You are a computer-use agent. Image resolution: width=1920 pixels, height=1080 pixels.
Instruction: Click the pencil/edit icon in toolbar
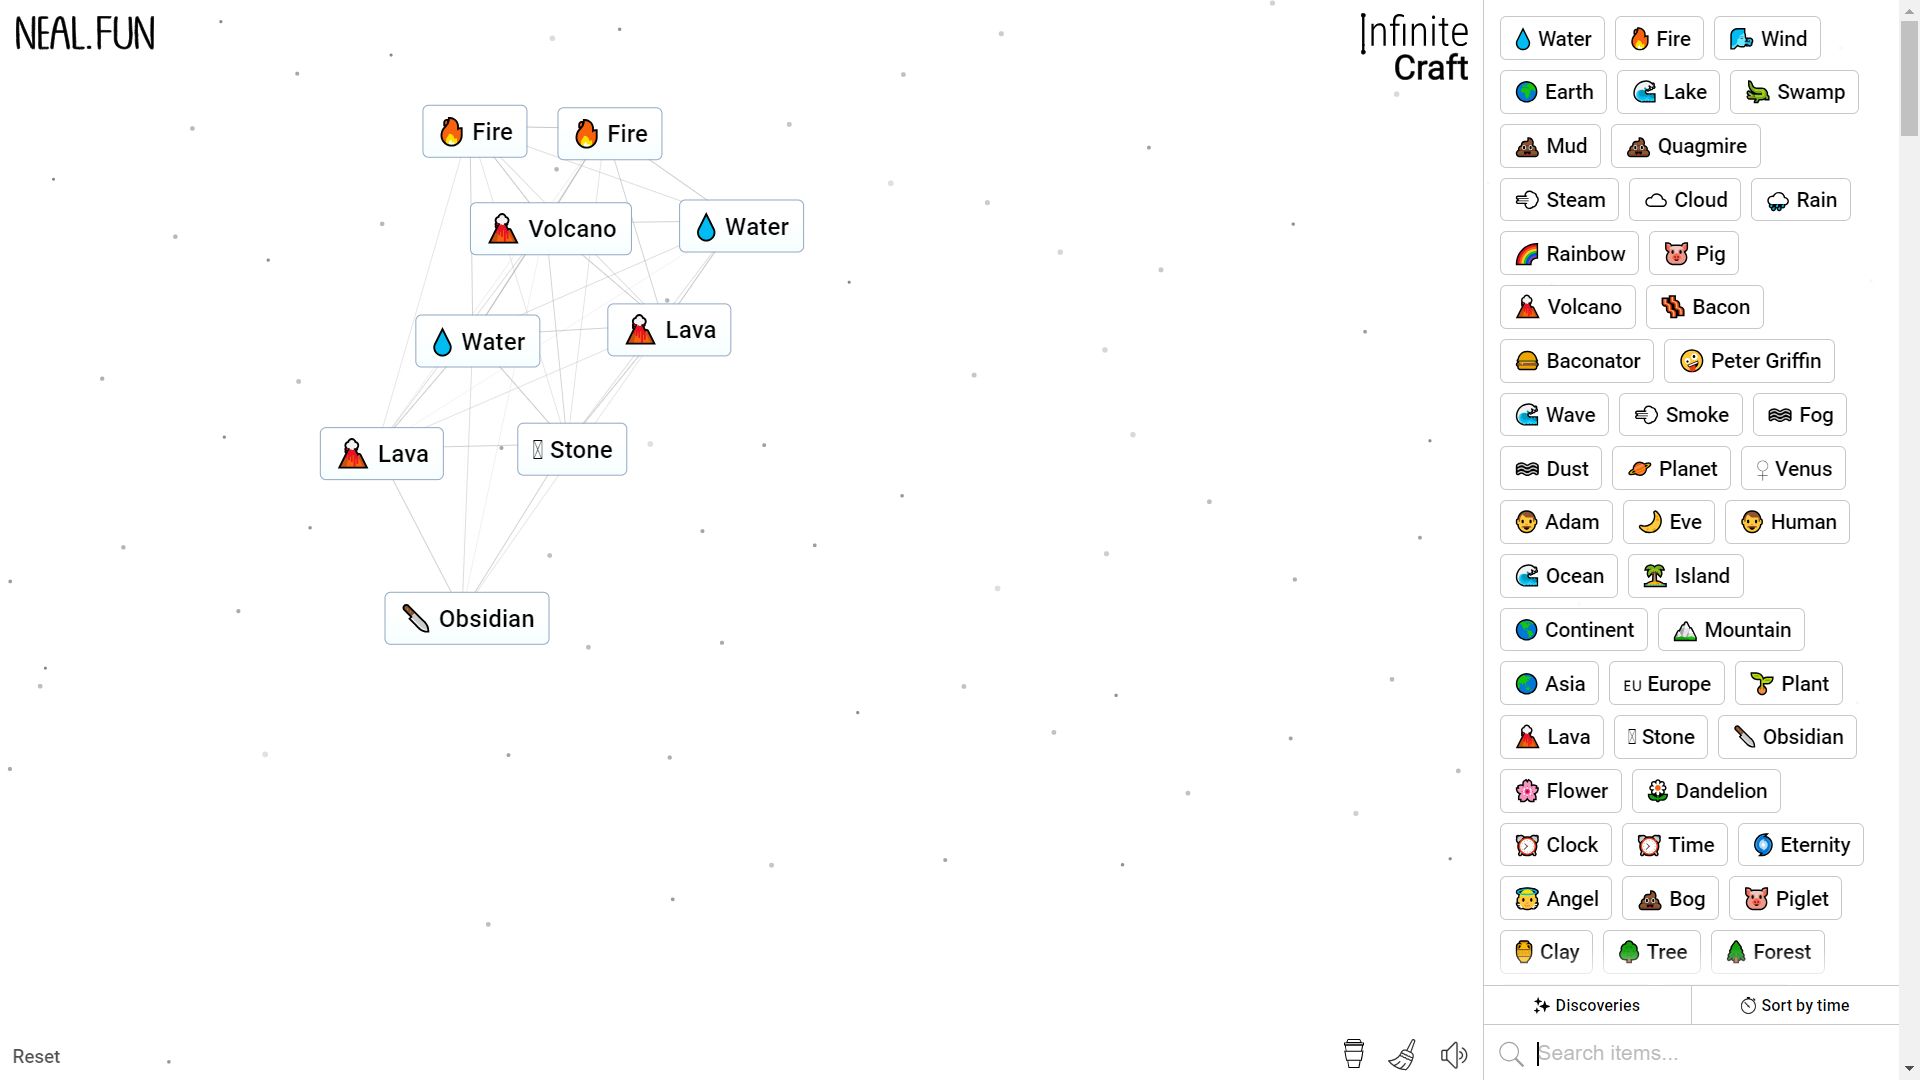(1402, 1055)
